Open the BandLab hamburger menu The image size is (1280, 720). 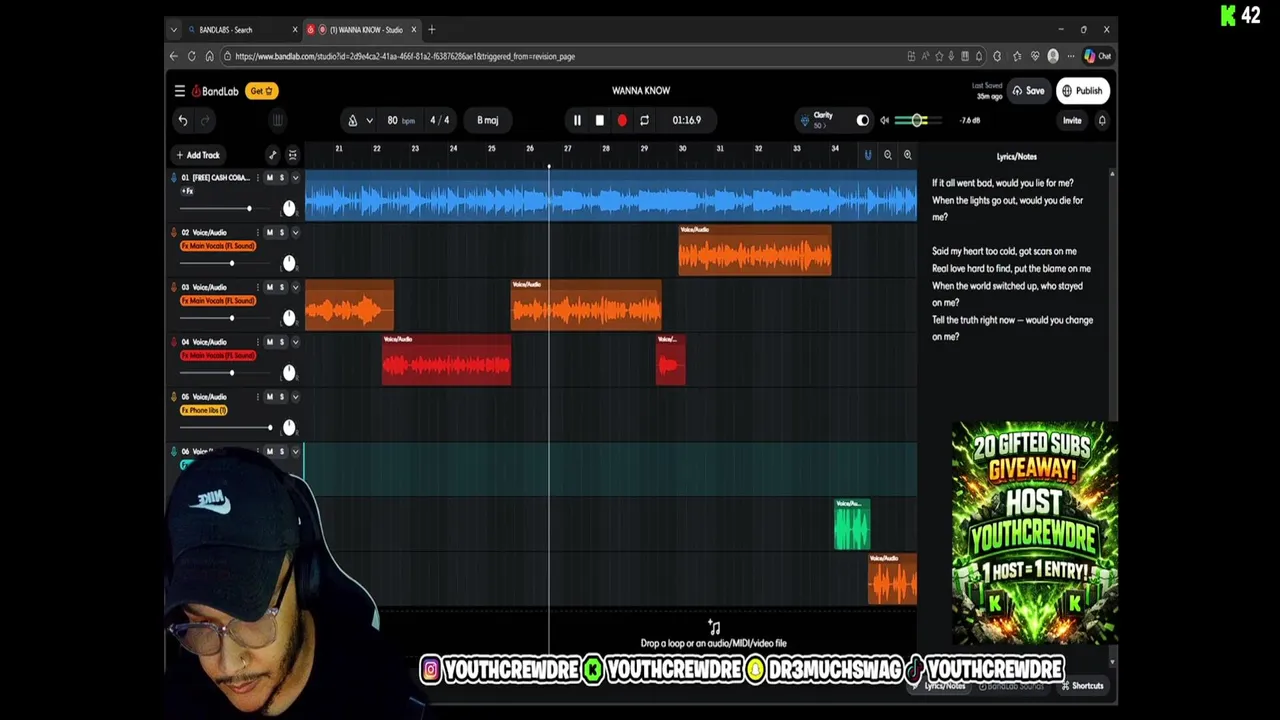180,91
